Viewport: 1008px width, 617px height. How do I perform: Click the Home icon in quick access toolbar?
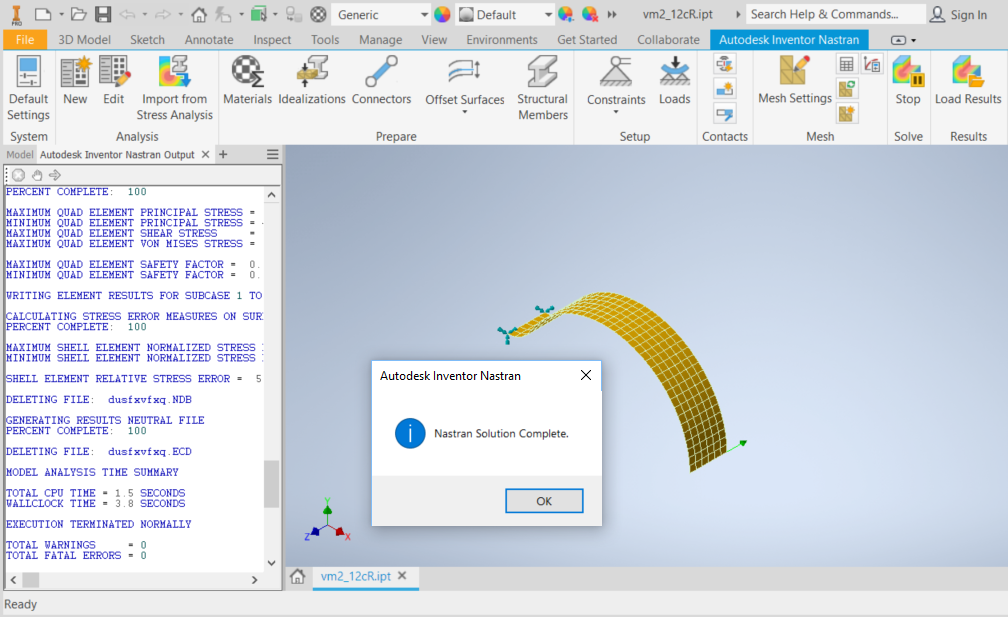199,14
